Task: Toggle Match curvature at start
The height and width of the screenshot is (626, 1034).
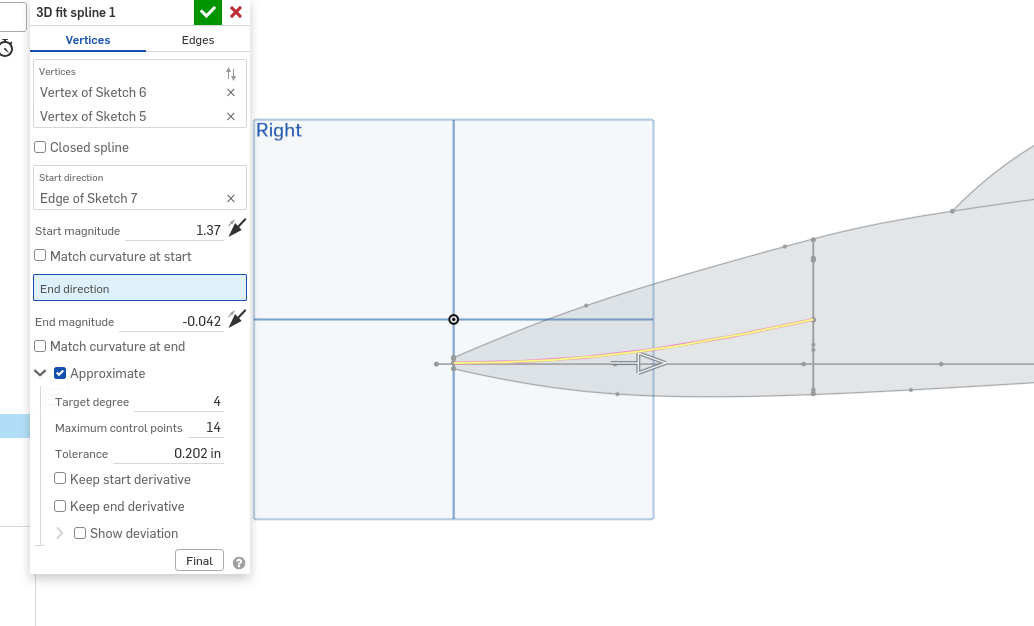Action: 41,257
